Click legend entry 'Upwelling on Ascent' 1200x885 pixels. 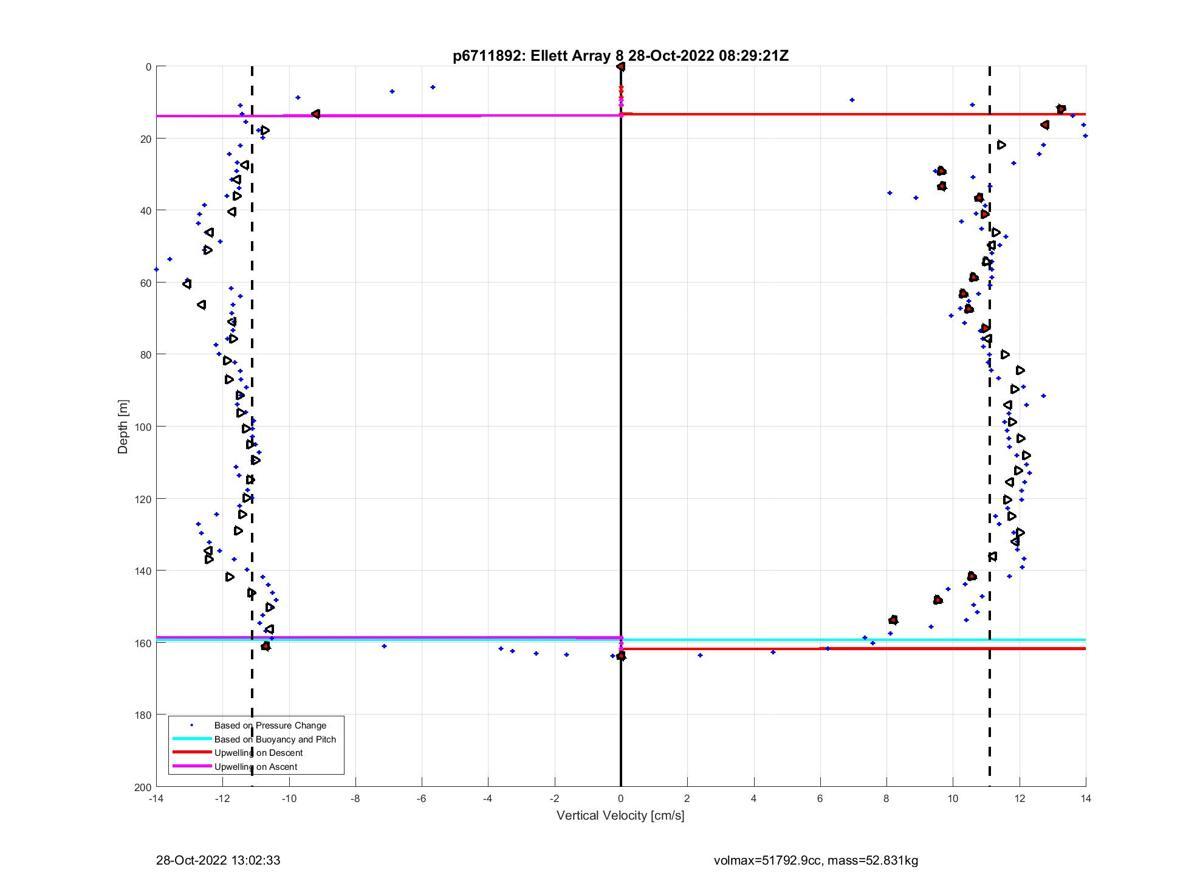coord(255,767)
